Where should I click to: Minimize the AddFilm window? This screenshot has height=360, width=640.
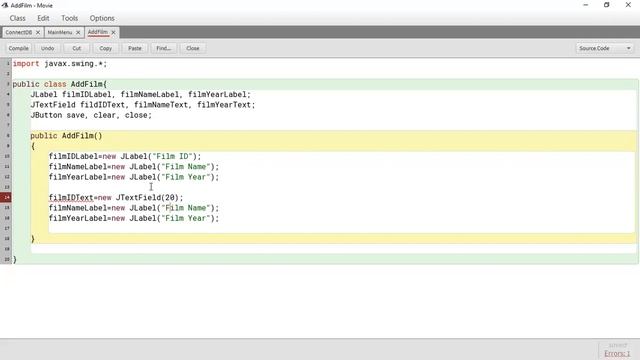pyautogui.click(x=586, y=5)
